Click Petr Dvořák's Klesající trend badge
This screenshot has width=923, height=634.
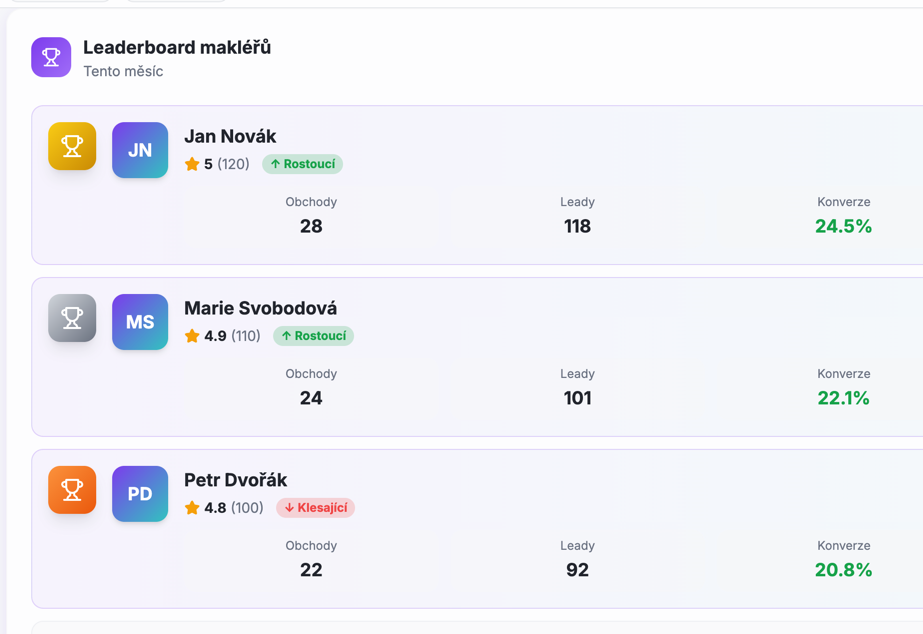(x=316, y=508)
